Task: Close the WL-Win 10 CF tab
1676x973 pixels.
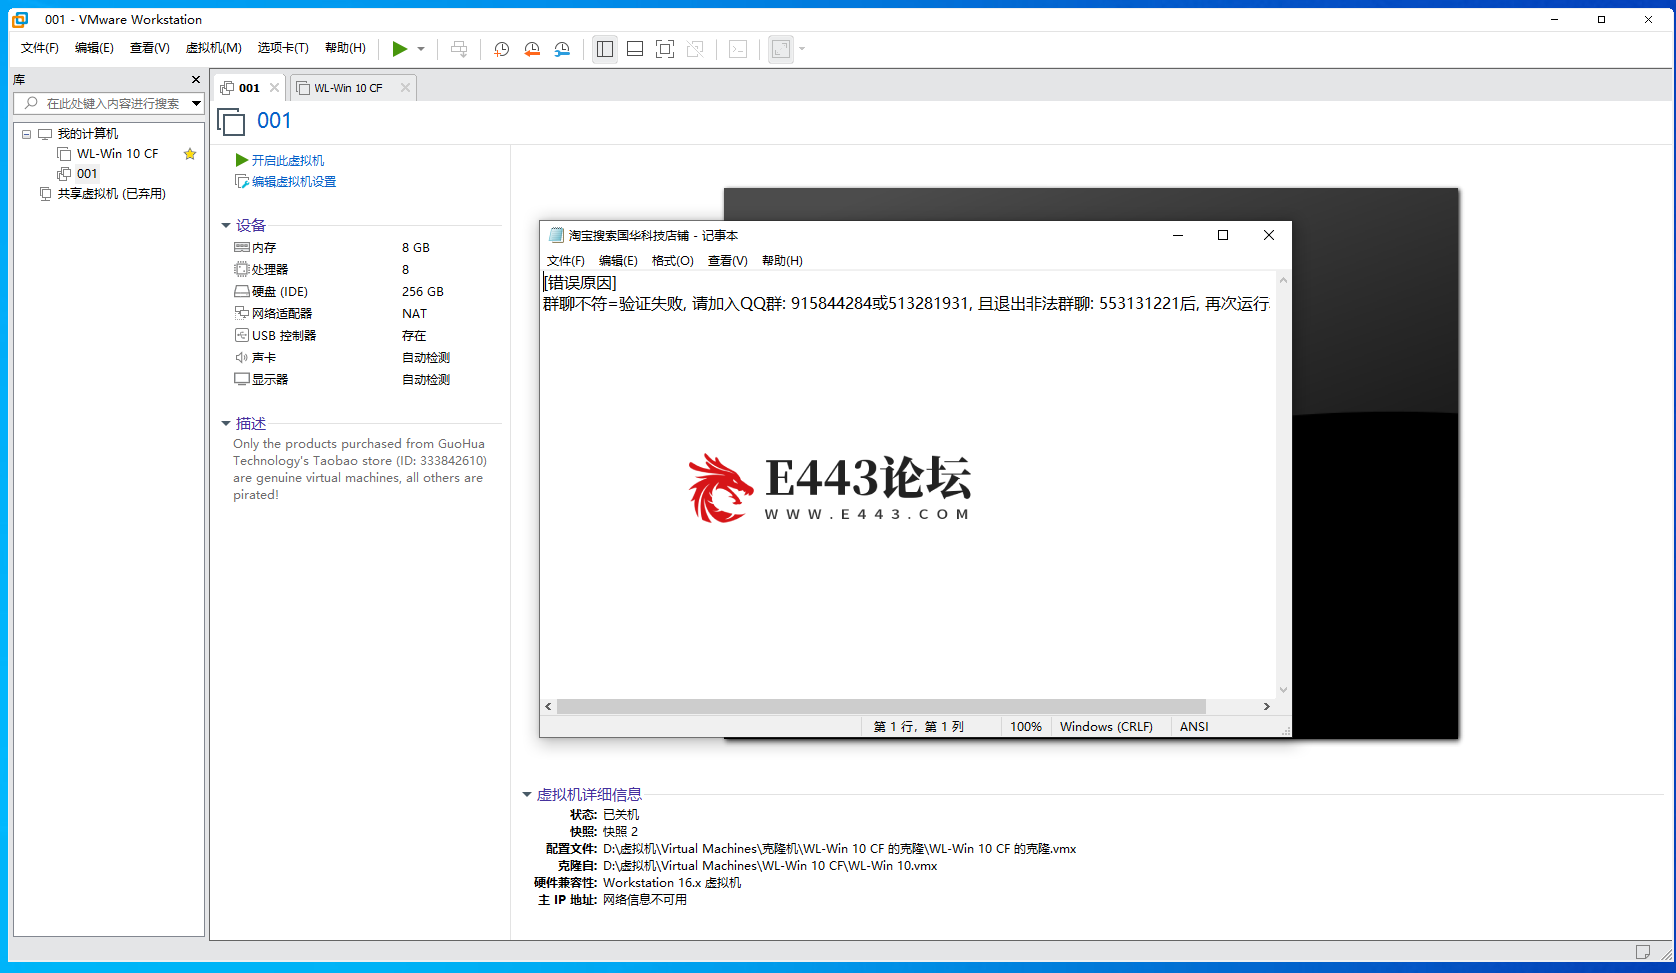Action: [x=405, y=88]
